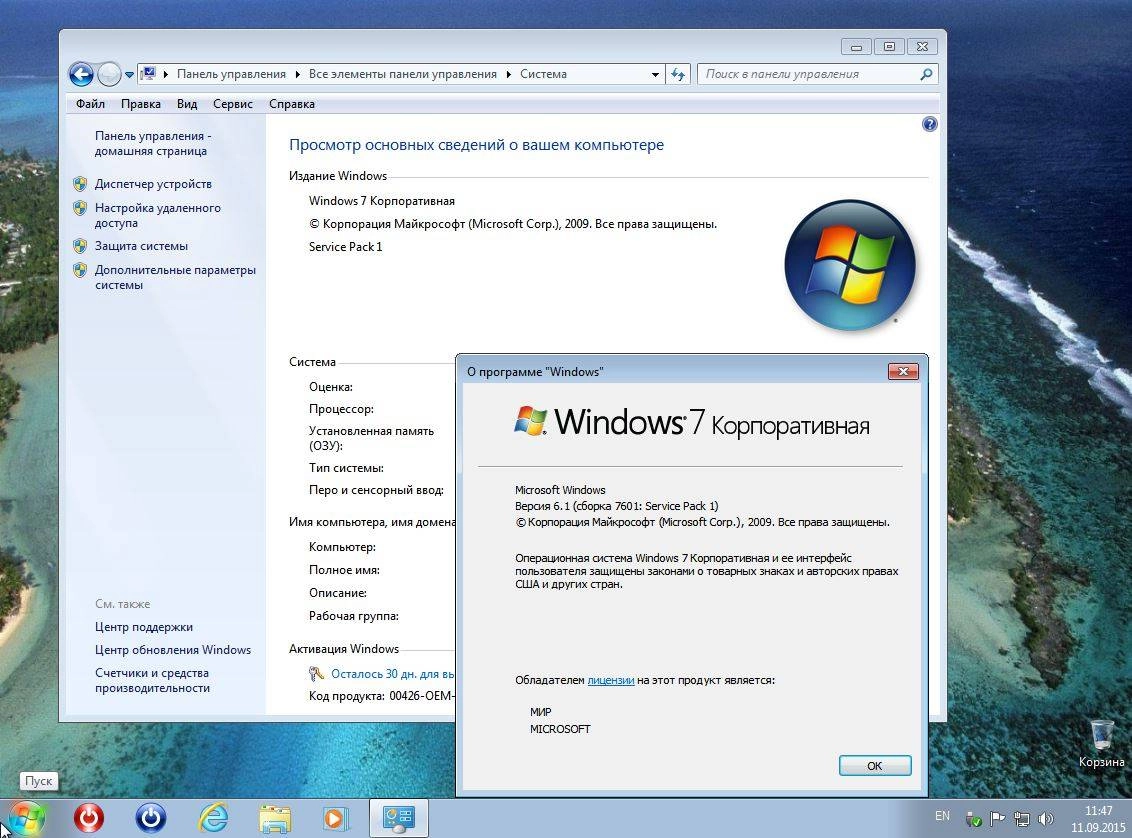Go to Панель управления домашняя страница
The image size is (1132, 838).
(152, 143)
